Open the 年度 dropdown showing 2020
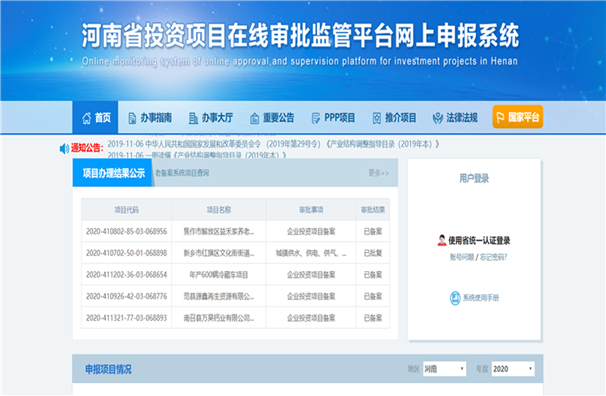The image size is (606, 396). (513, 369)
